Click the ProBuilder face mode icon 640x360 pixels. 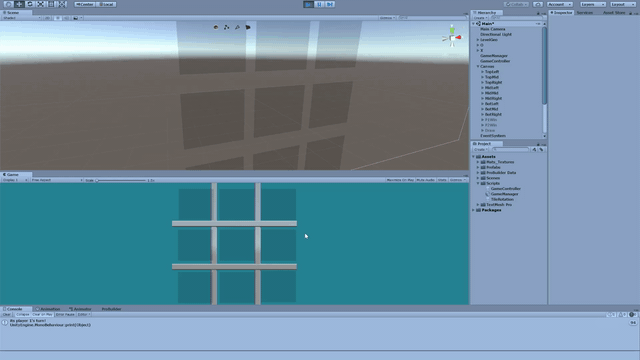tap(248, 27)
